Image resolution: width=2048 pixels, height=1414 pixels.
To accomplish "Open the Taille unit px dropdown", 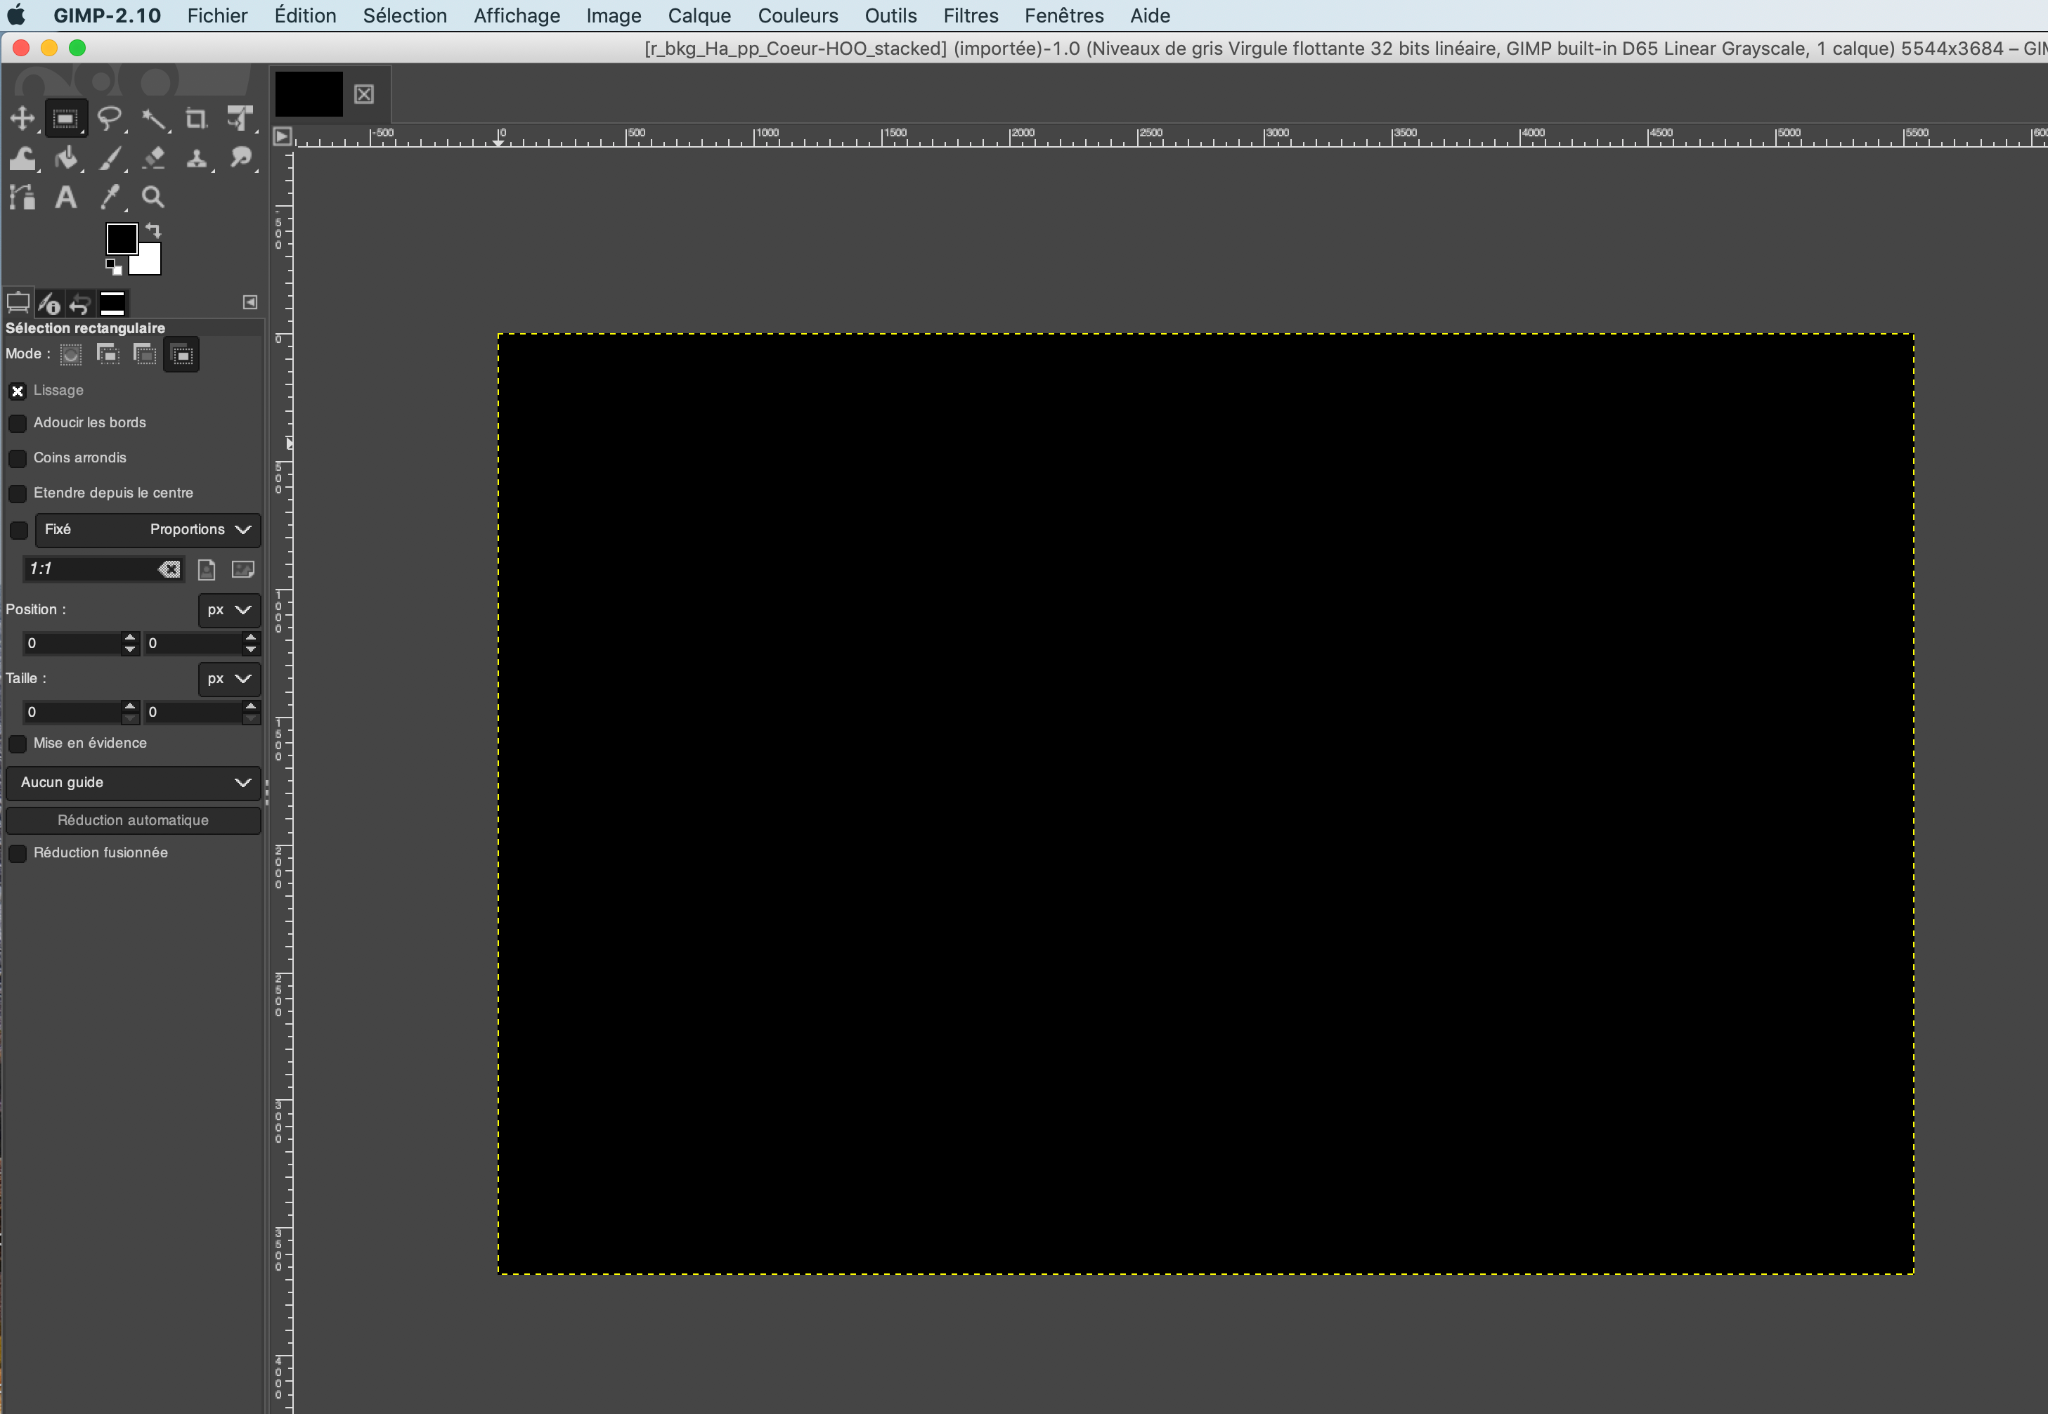I will pos(229,679).
